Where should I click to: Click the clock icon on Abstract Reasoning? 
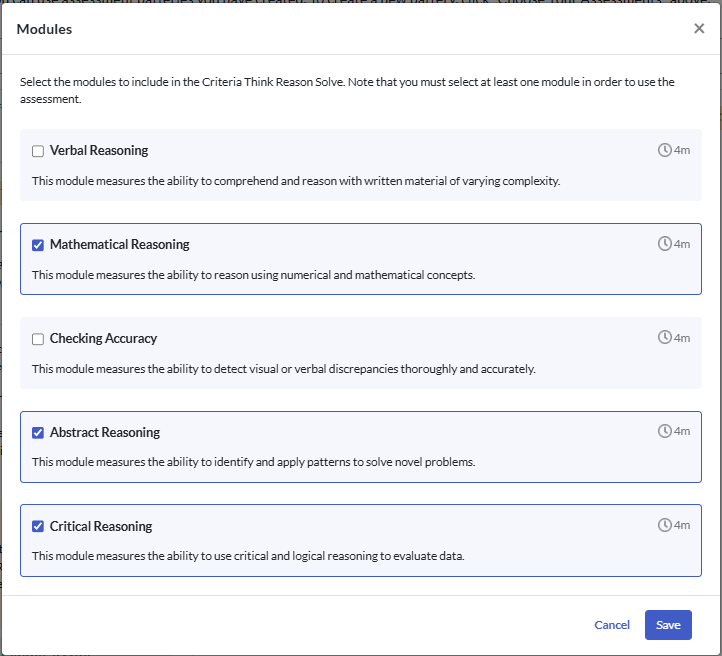pos(665,432)
